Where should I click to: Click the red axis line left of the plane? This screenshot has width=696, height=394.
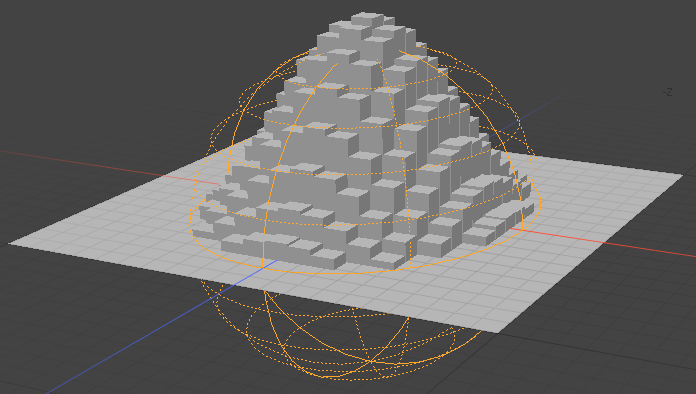89,165
